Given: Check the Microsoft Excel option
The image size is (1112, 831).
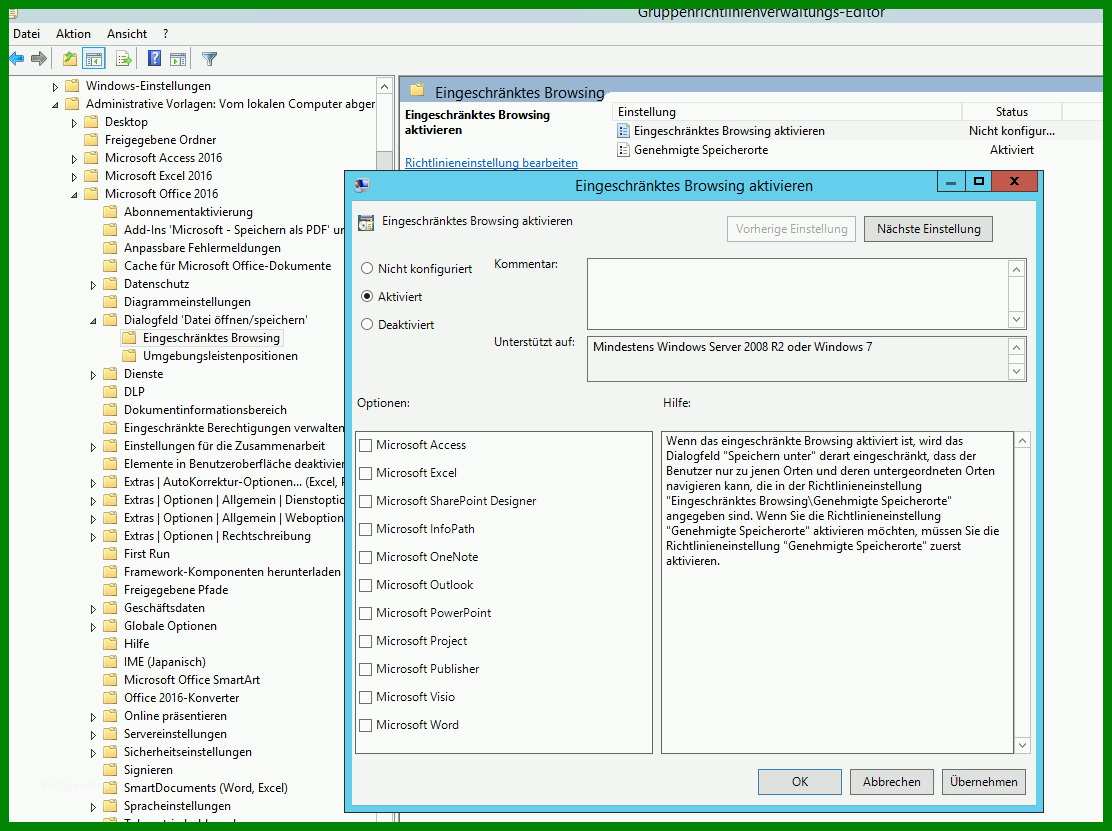Looking at the screenshot, I should coord(366,473).
